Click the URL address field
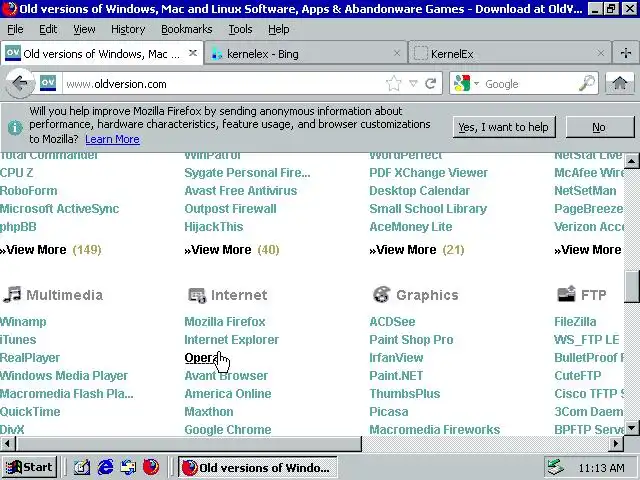Screen dimensions: 640x480 (222, 84)
